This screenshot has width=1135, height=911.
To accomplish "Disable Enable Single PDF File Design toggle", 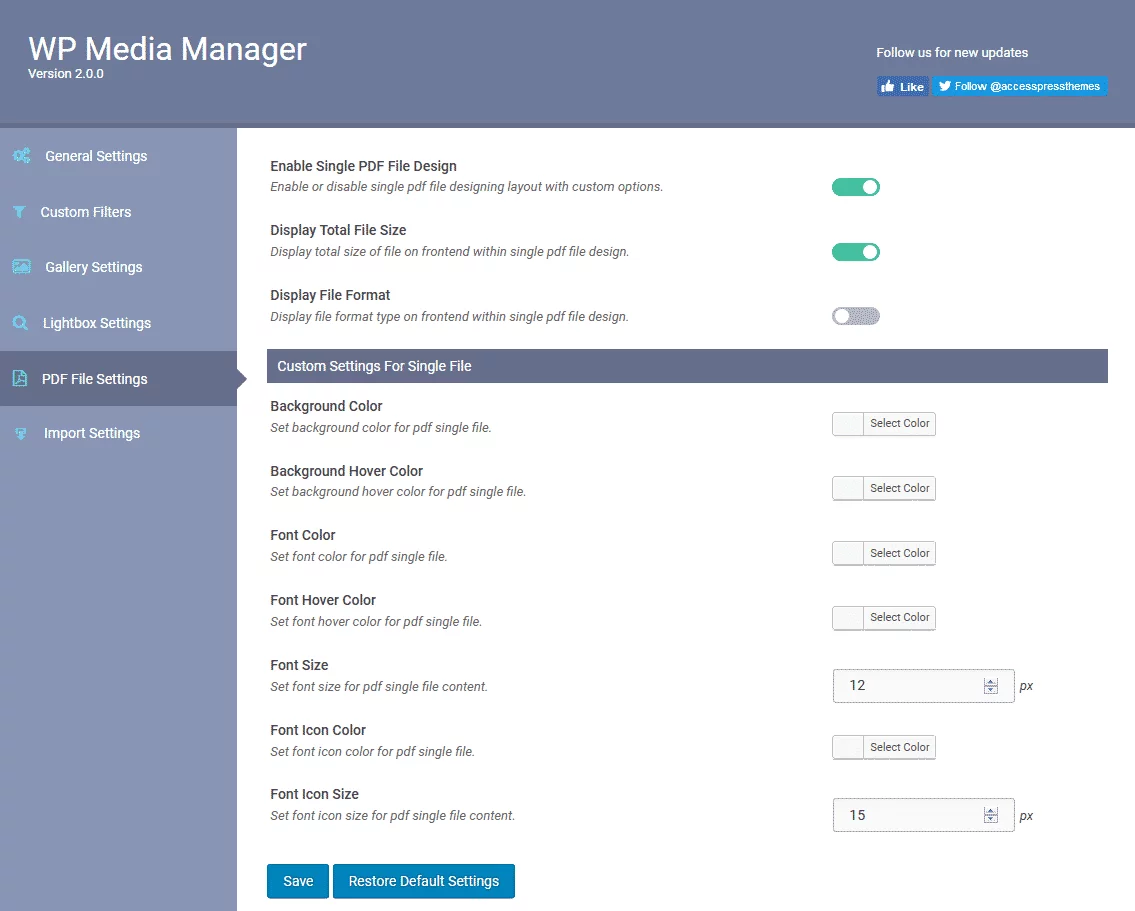I will tap(856, 187).
